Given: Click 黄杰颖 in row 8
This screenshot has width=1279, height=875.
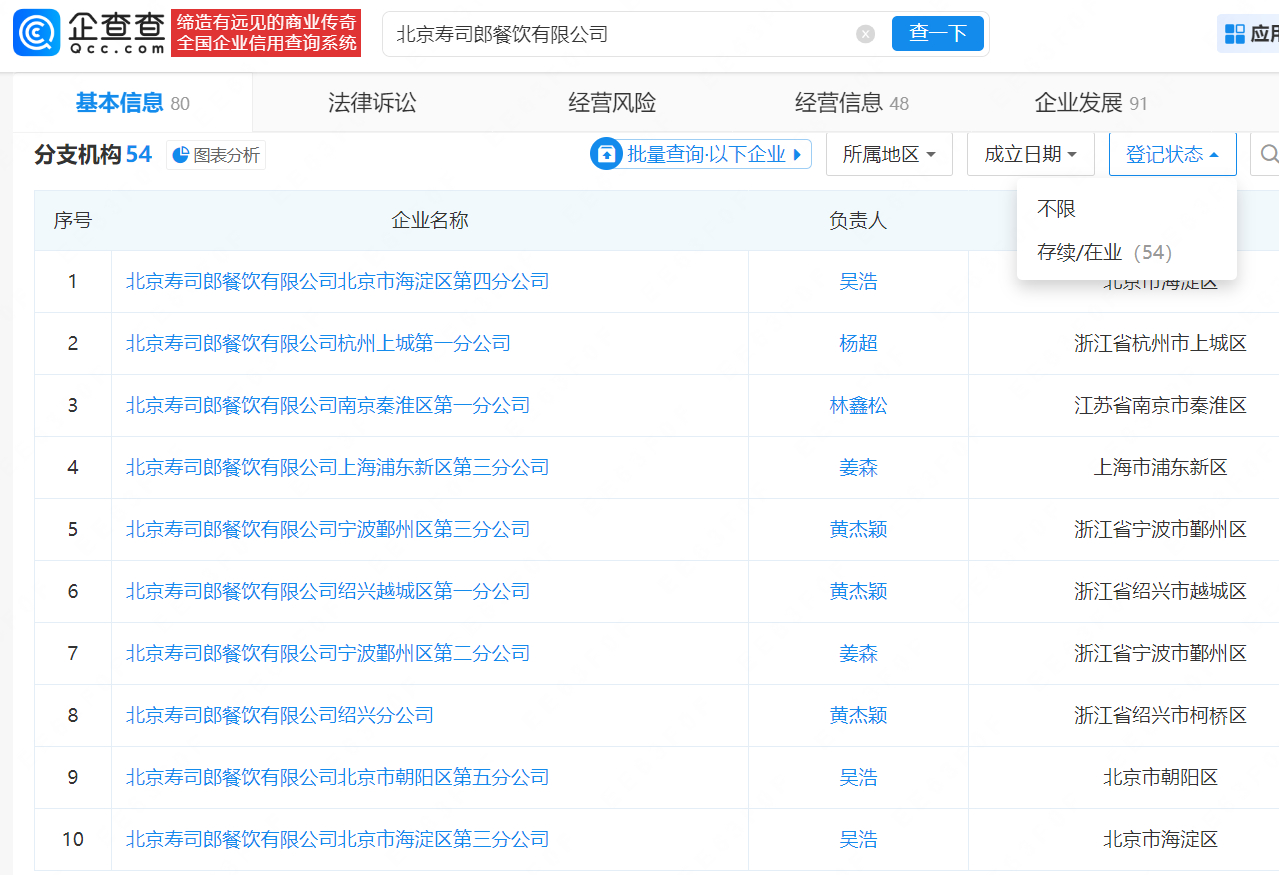Looking at the screenshot, I should [x=858, y=715].
